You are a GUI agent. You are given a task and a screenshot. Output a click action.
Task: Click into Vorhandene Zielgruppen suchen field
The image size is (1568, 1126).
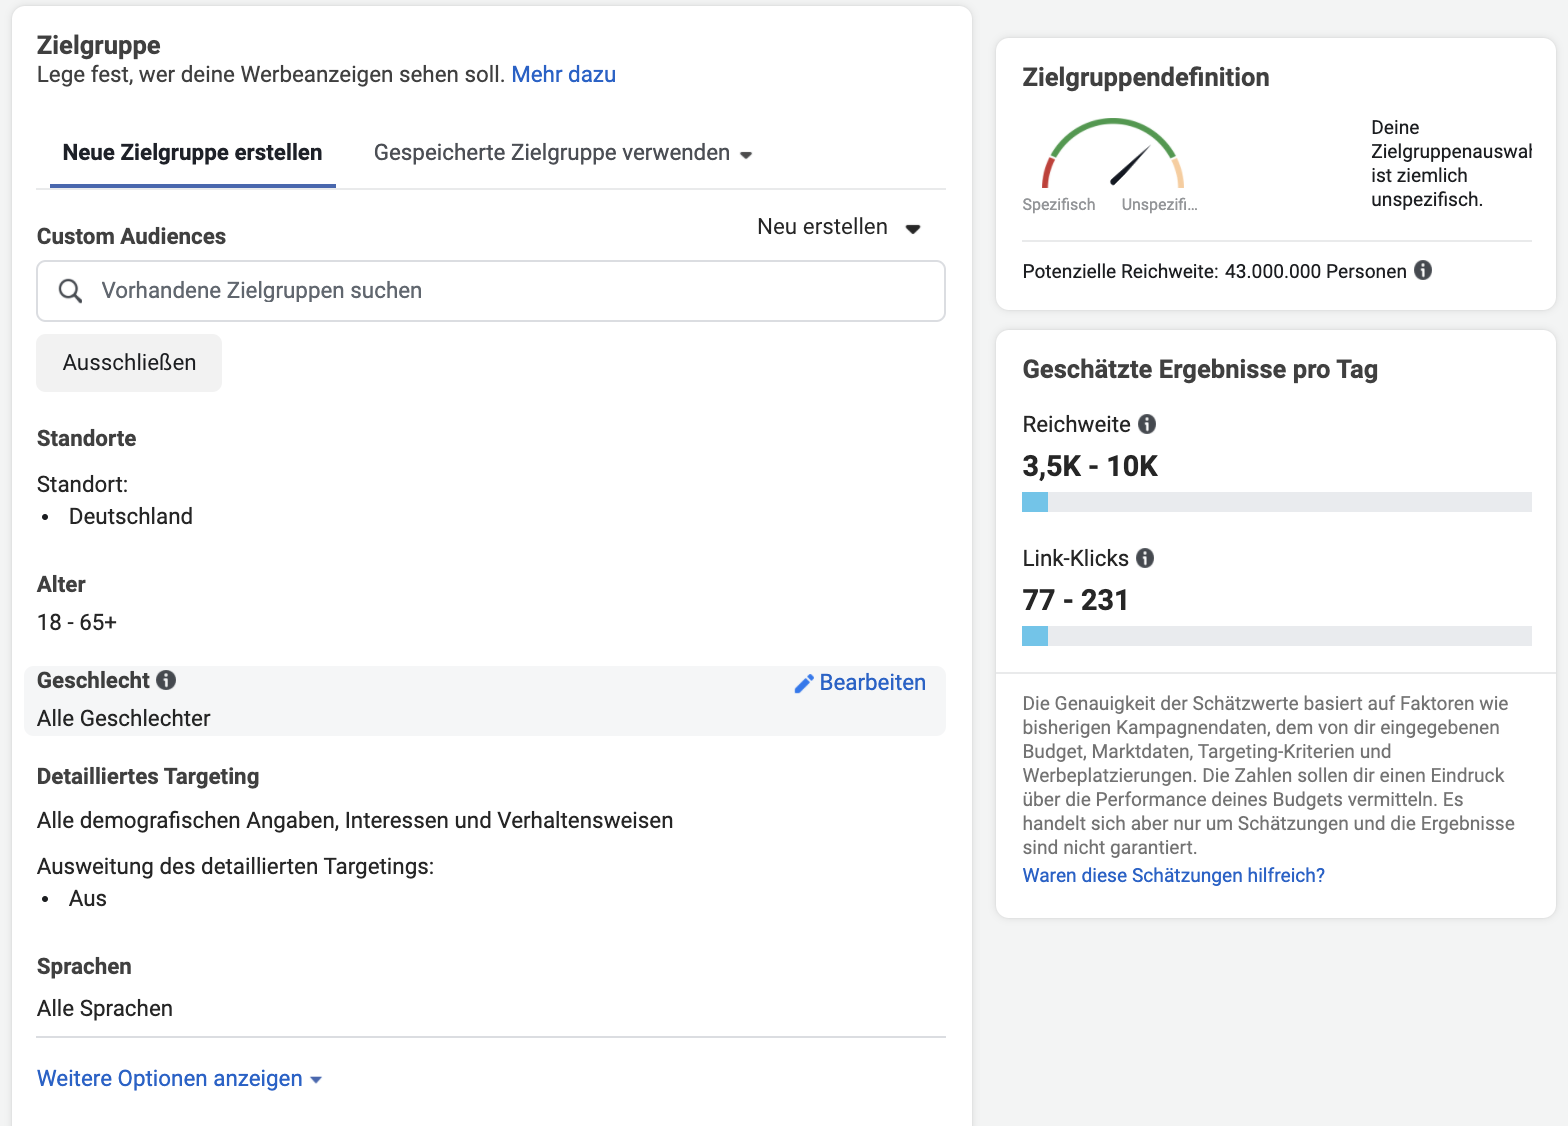(x=491, y=291)
